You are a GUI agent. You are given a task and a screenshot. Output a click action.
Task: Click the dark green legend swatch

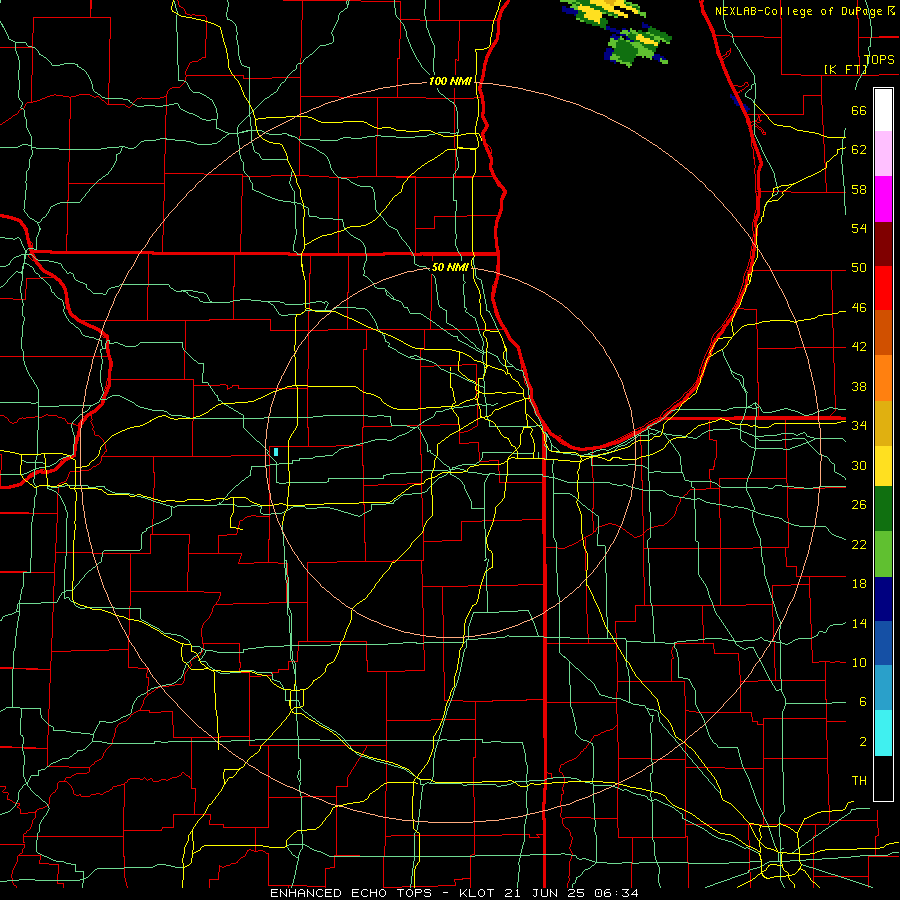[x=883, y=509]
